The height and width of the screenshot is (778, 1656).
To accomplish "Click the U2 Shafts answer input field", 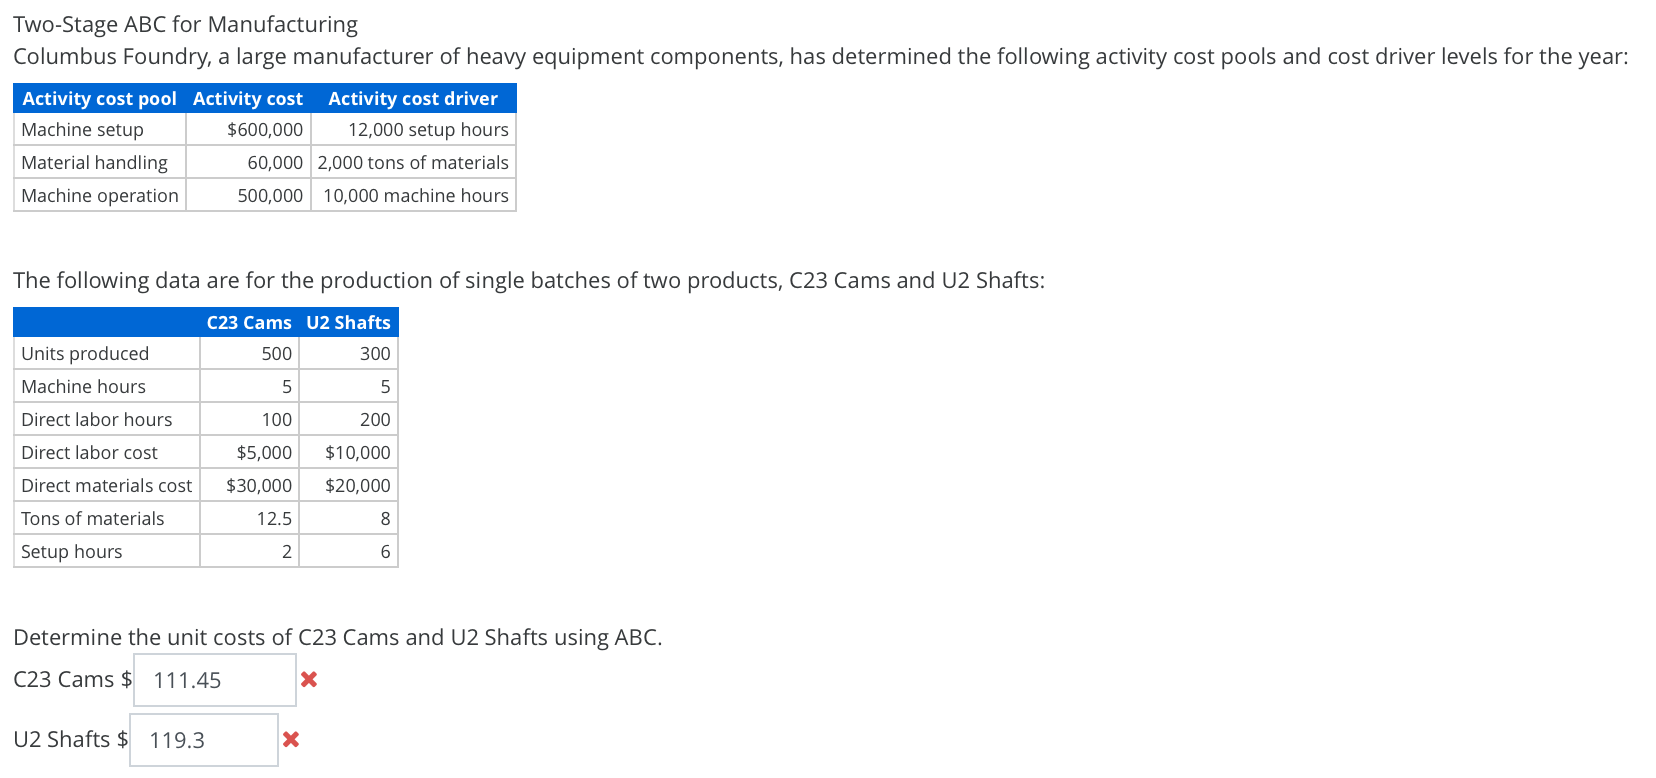I will click(204, 740).
